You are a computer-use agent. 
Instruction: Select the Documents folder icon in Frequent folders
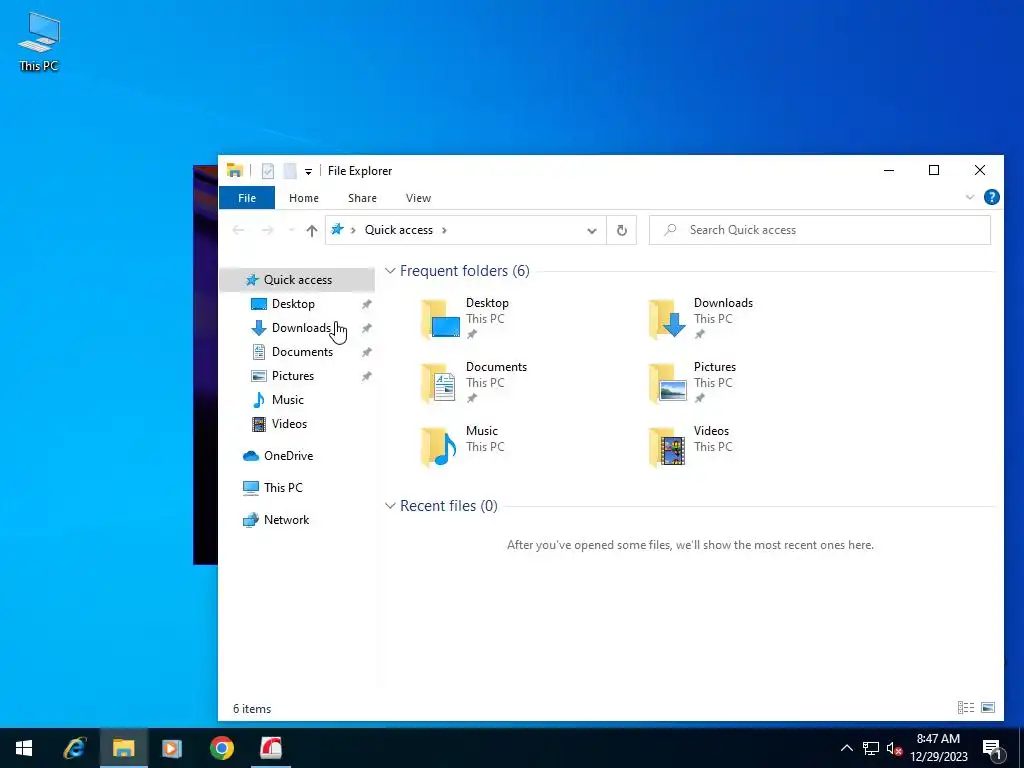point(440,383)
